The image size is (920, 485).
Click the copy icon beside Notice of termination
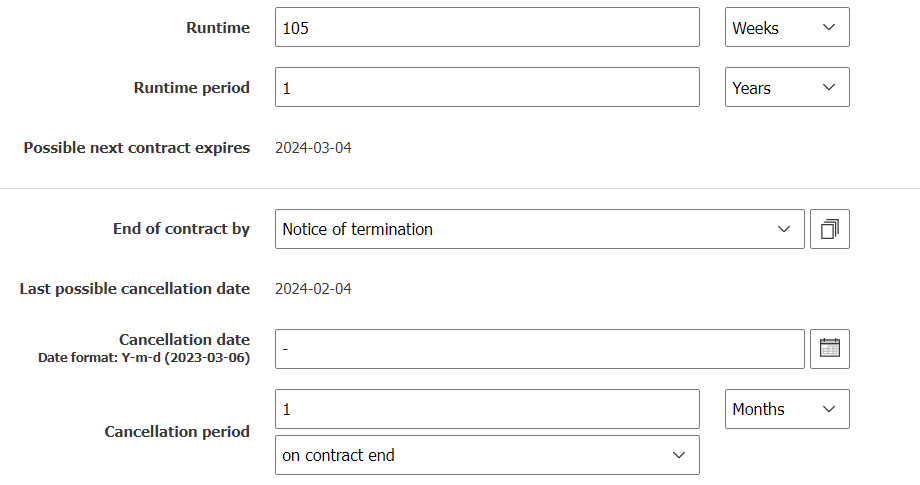coord(829,229)
